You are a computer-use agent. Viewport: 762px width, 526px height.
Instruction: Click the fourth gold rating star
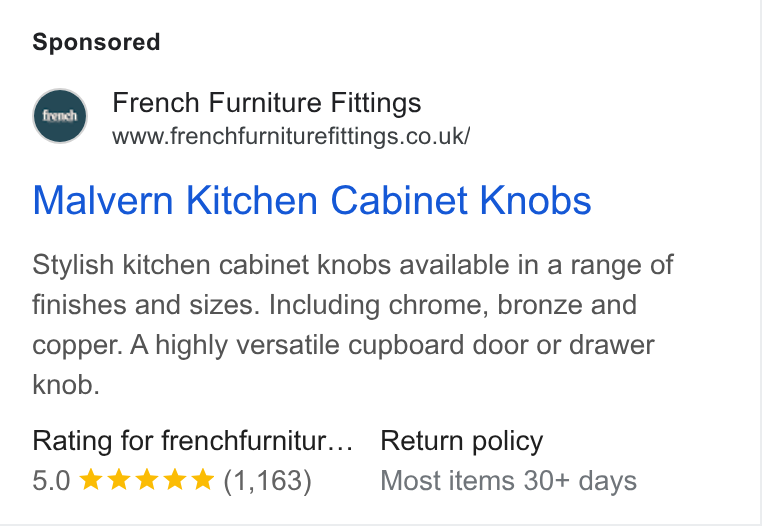pos(174,480)
